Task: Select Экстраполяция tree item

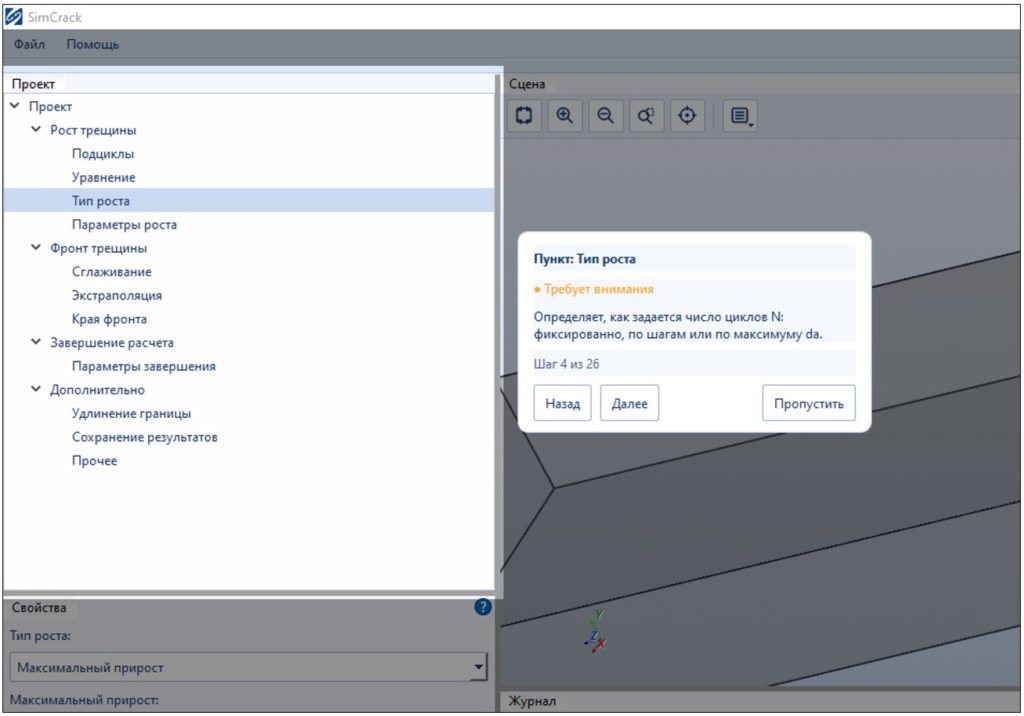Action: pos(117,295)
